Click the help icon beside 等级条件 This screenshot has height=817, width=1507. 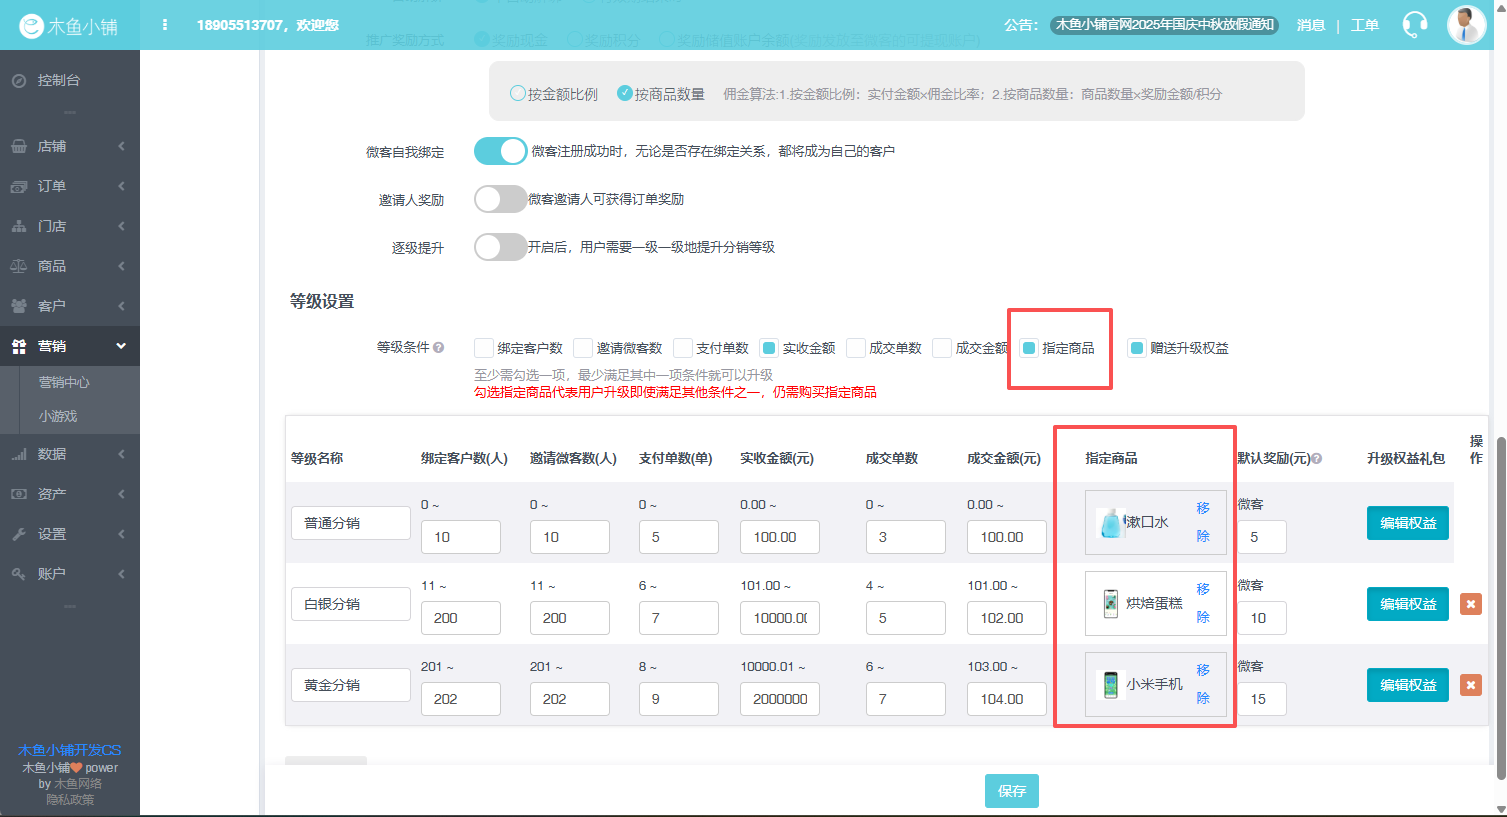click(x=438, y=348)
